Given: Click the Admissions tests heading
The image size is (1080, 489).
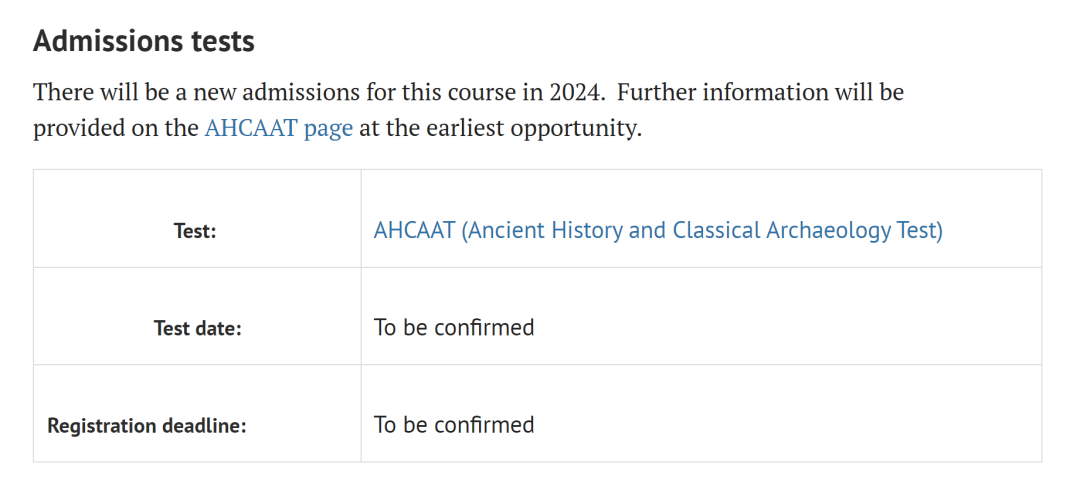Looking at the screenshot, I should coord(144,42).
